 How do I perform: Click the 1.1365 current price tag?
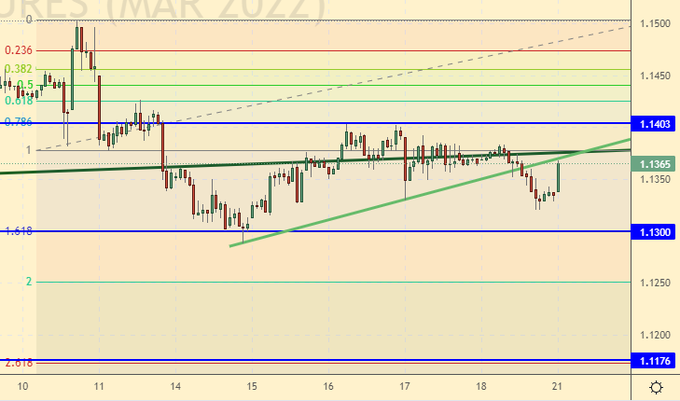[655, 163]
